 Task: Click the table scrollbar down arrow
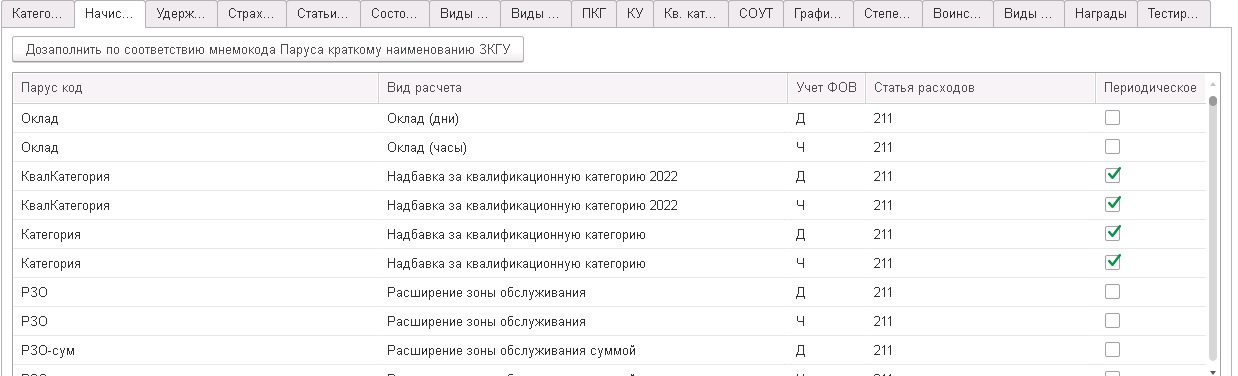(x=1213, y=372)
